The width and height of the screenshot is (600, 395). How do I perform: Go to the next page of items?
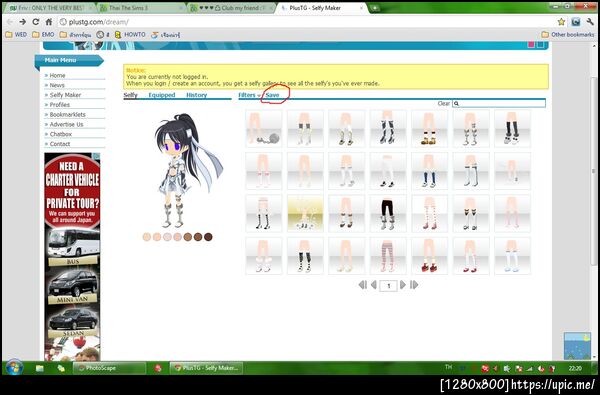pyautogui.click(x=403, y=285)
